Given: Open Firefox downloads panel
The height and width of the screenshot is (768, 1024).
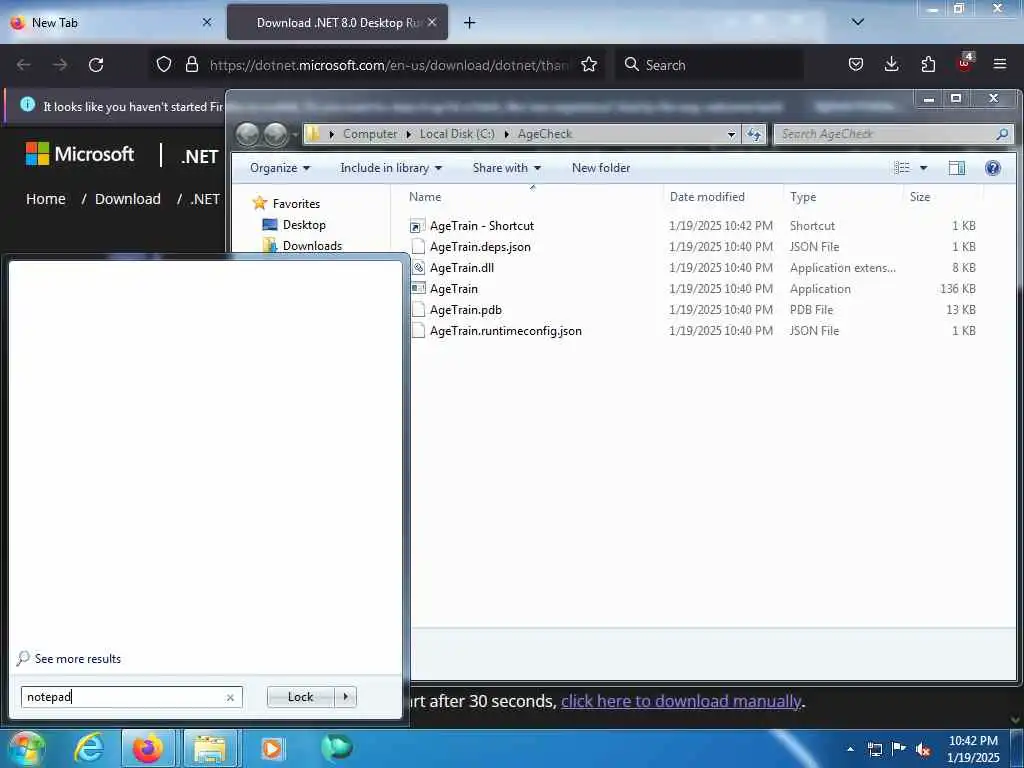Looking at the screenshot, I should tap(891, 65).
